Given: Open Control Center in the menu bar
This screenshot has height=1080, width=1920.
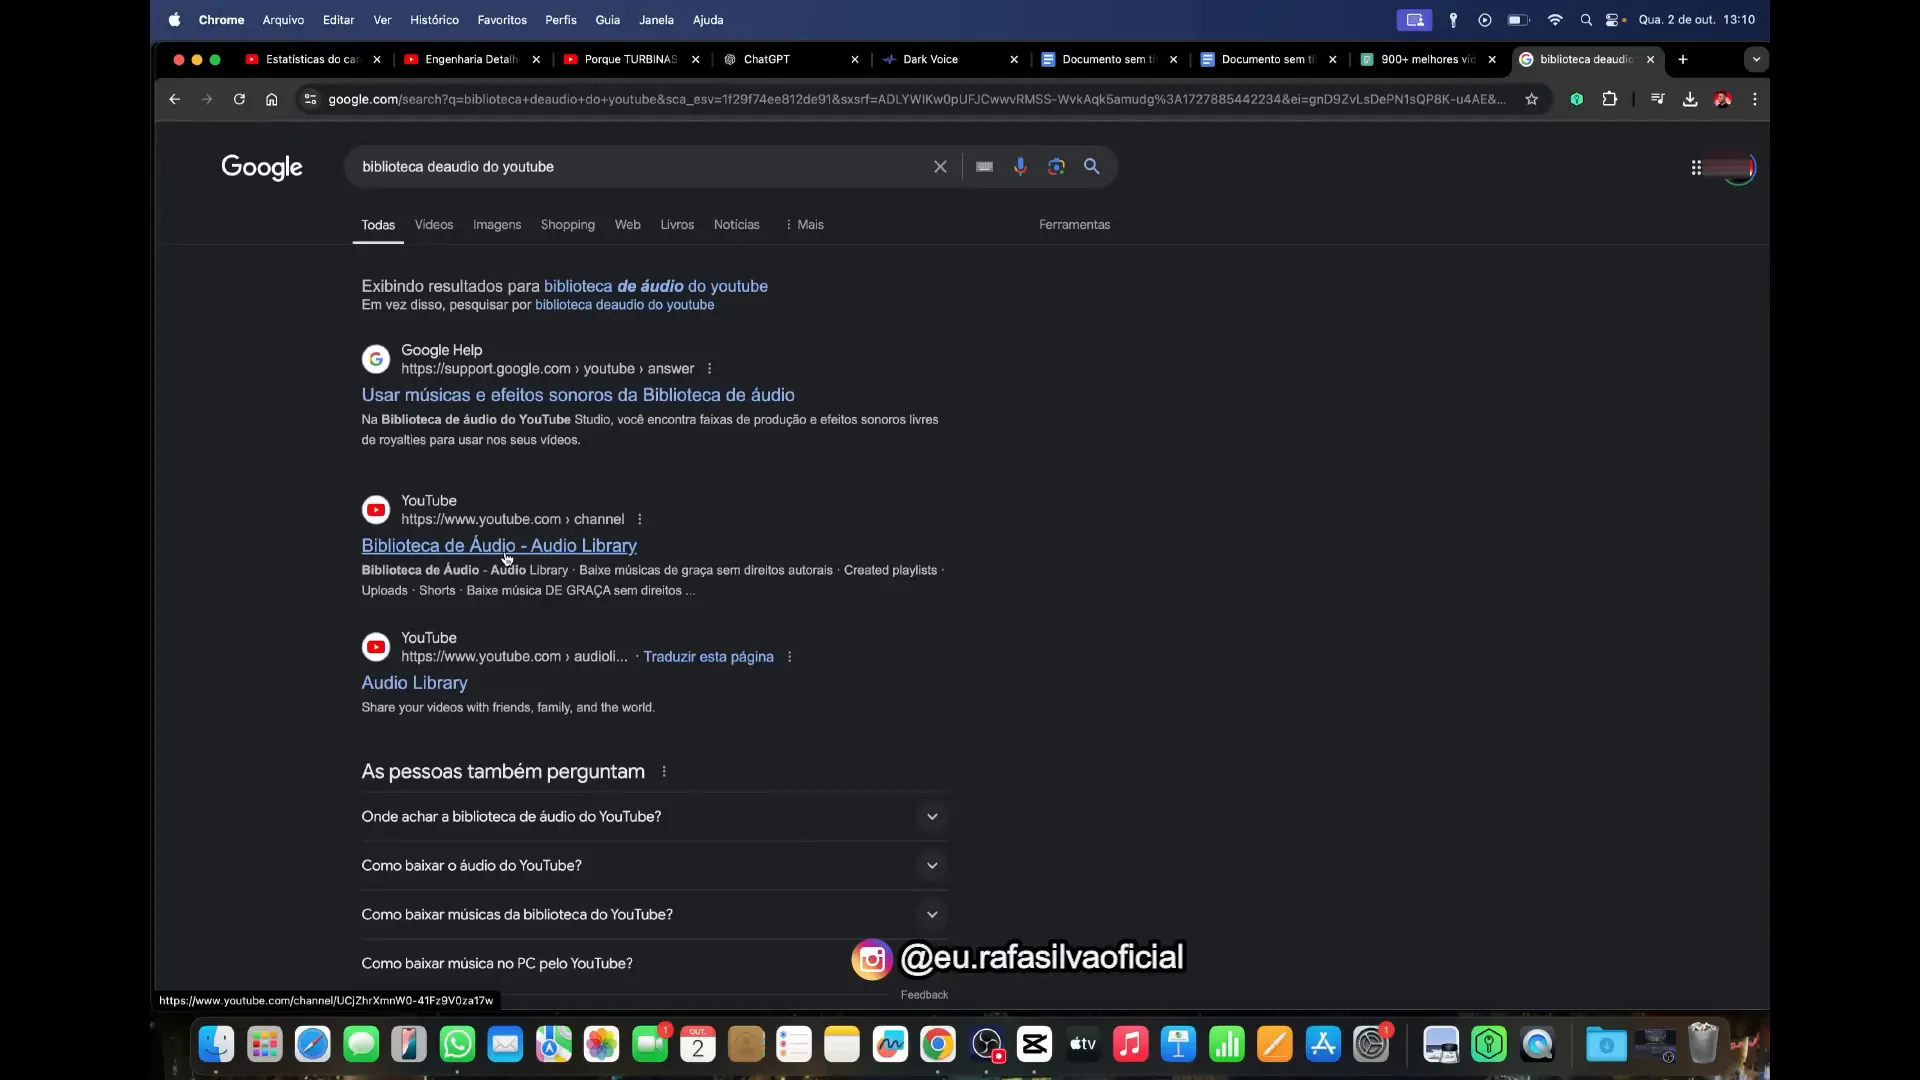Looking at the screenshot, I should click(1614, 20).
